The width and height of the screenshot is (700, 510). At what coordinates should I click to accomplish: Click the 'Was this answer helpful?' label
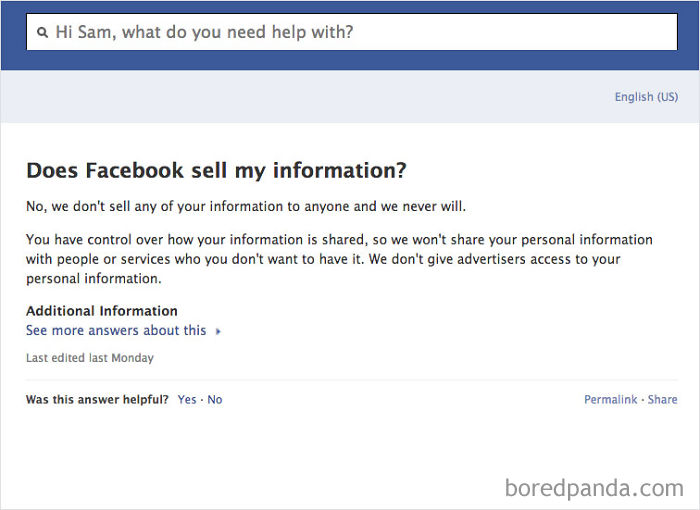97,399
